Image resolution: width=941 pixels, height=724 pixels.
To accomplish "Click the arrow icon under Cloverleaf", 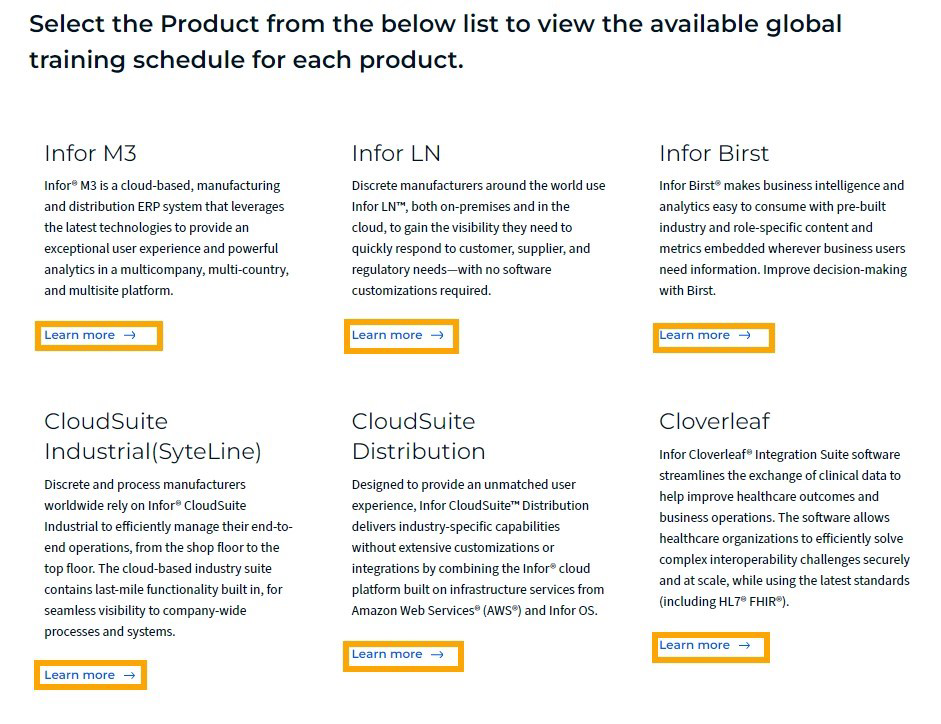I will (744, 646).
